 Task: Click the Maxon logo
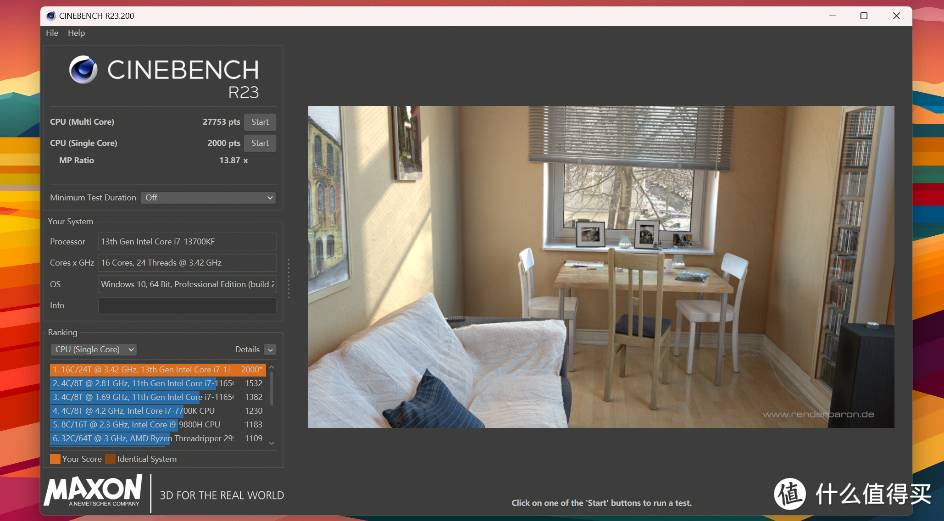pyautogui.click(x=93, y=491)
